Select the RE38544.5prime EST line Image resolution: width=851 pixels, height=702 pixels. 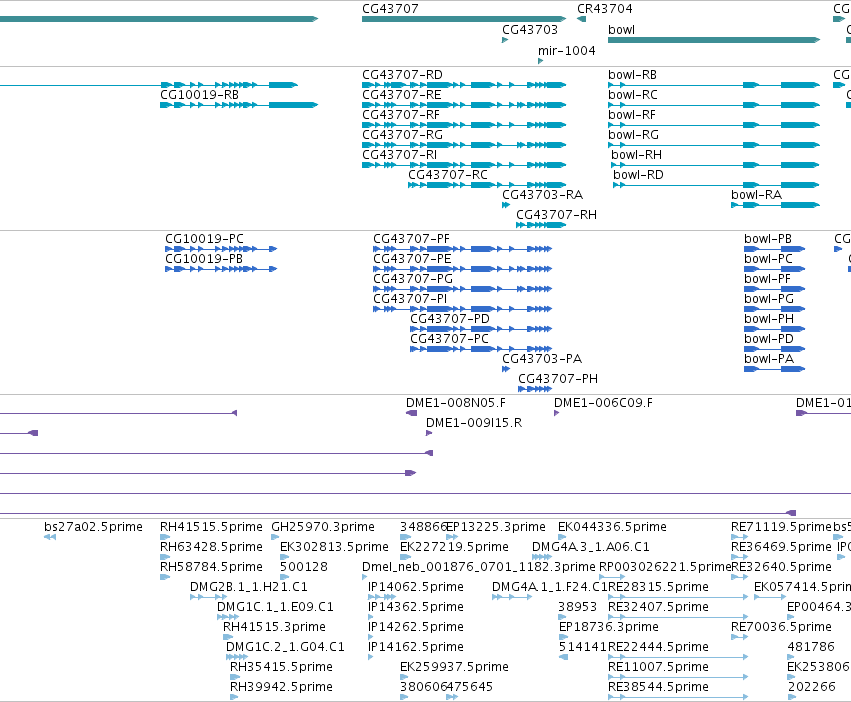(x=678, y=697)
